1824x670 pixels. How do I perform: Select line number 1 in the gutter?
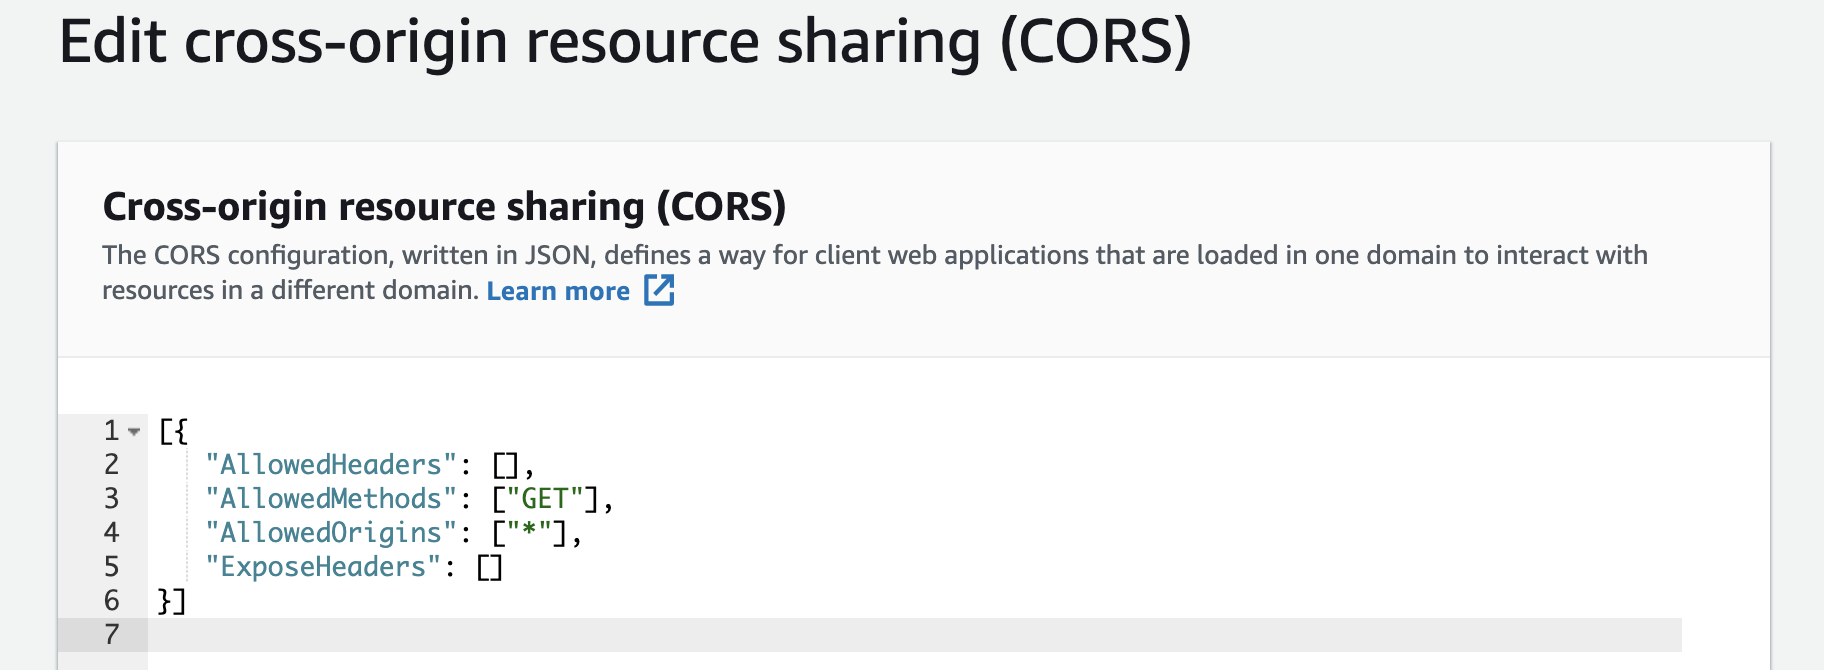click(x=111, y=431)
